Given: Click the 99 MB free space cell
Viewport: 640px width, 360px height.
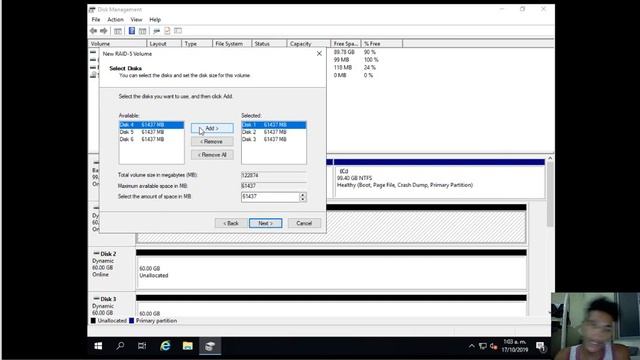Looking at the screenshot, I should (x=341, y=60).
